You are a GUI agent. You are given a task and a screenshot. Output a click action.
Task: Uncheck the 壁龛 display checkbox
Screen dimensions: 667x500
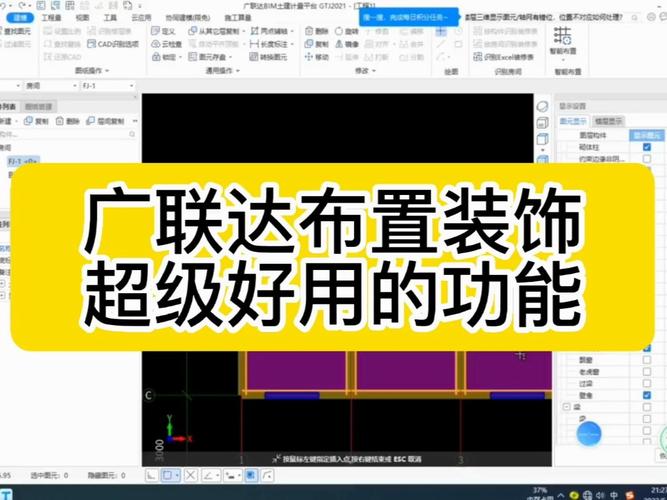[x=647, y=395]
